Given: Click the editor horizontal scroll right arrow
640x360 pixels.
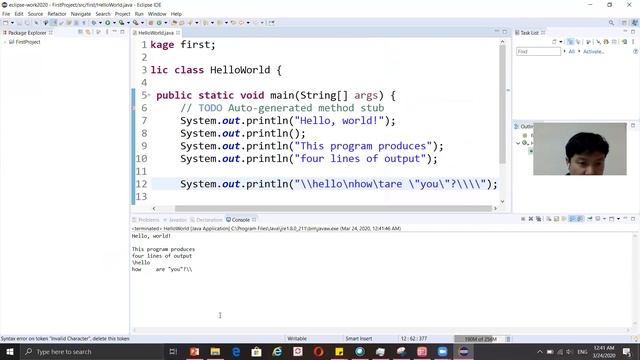Looking at the screenshot, I should pyautogui.click(x=496, y=208).
